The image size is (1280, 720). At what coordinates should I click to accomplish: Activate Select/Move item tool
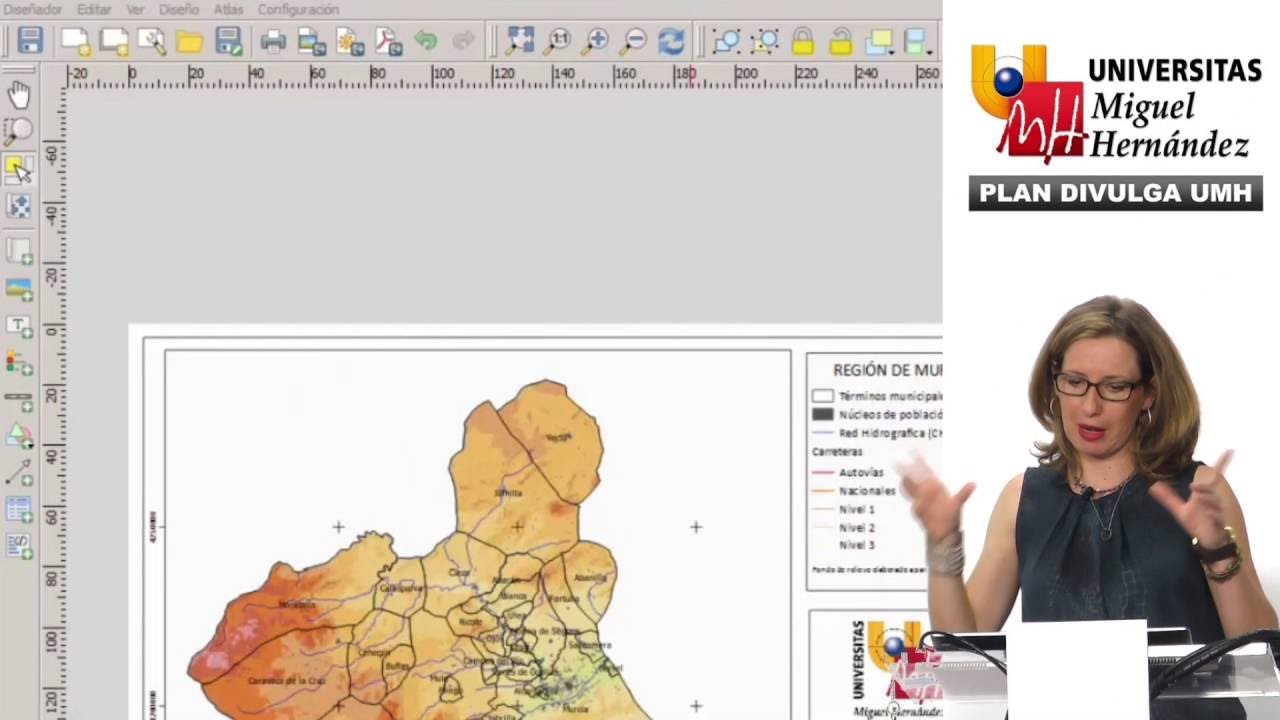click(19, 168)
